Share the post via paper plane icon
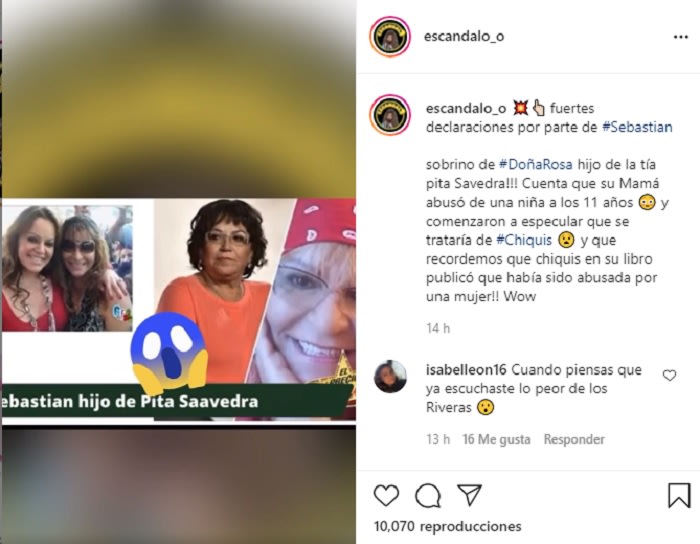Screen dimensions: 700x544 point(470,494)
